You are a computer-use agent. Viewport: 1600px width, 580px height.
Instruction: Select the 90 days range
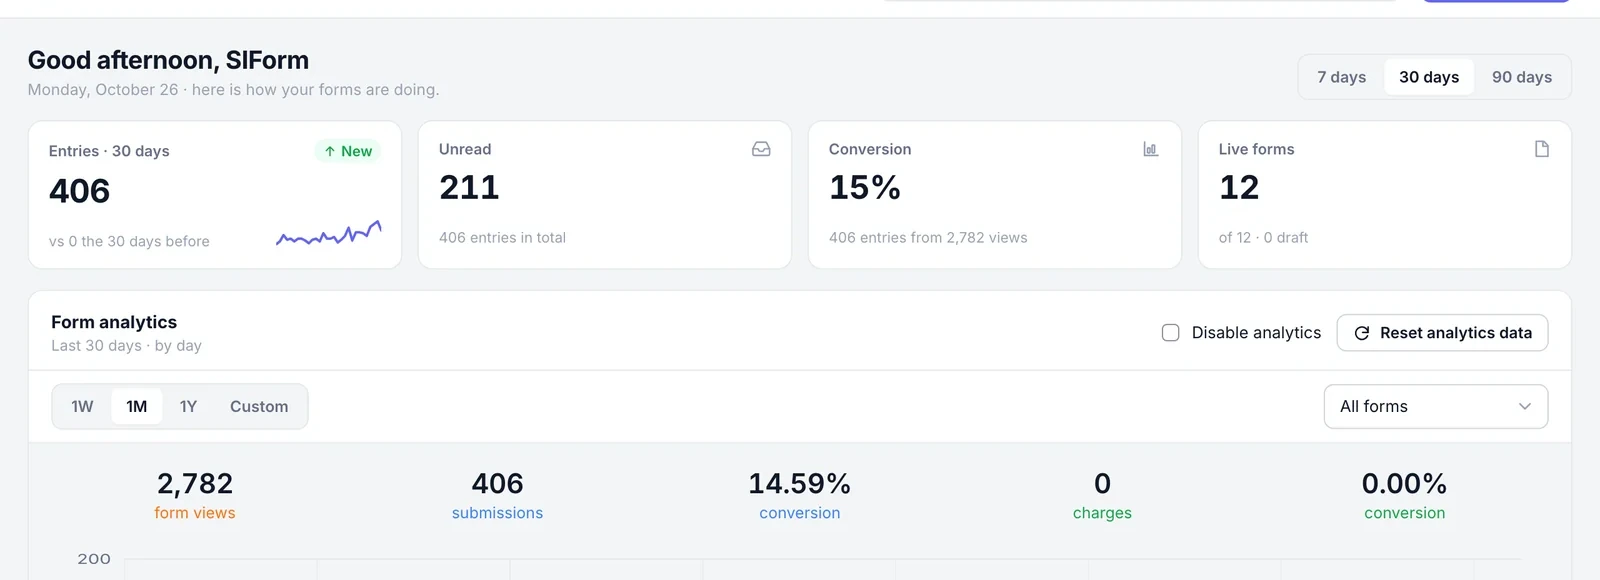pos(1522,77)
